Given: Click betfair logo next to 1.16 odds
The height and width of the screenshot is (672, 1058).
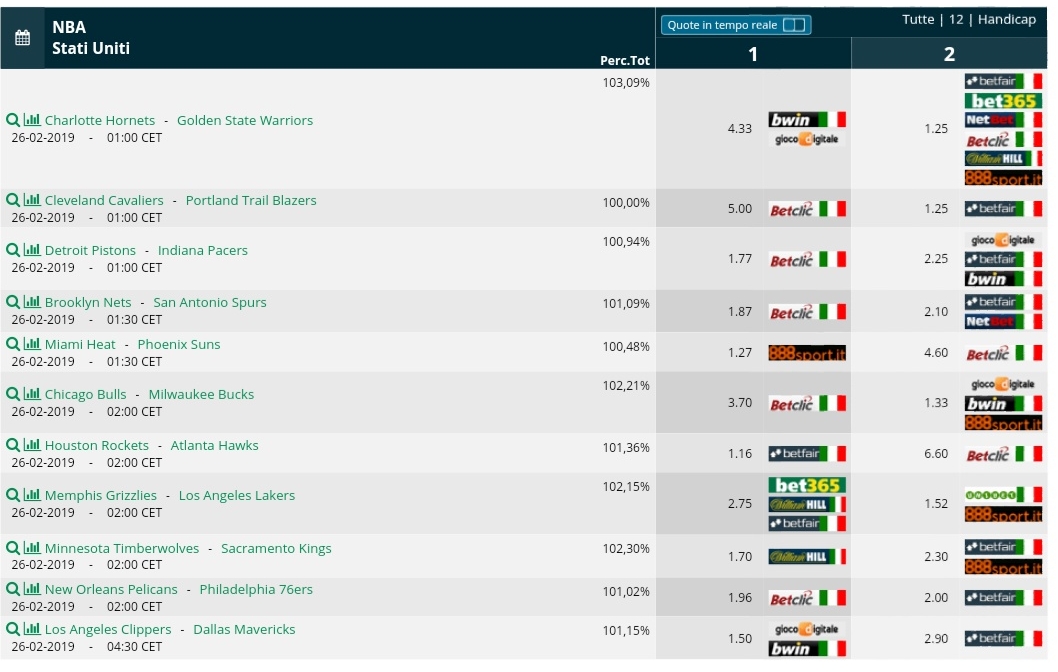Looking at the screenshot, I should point(807,453).
